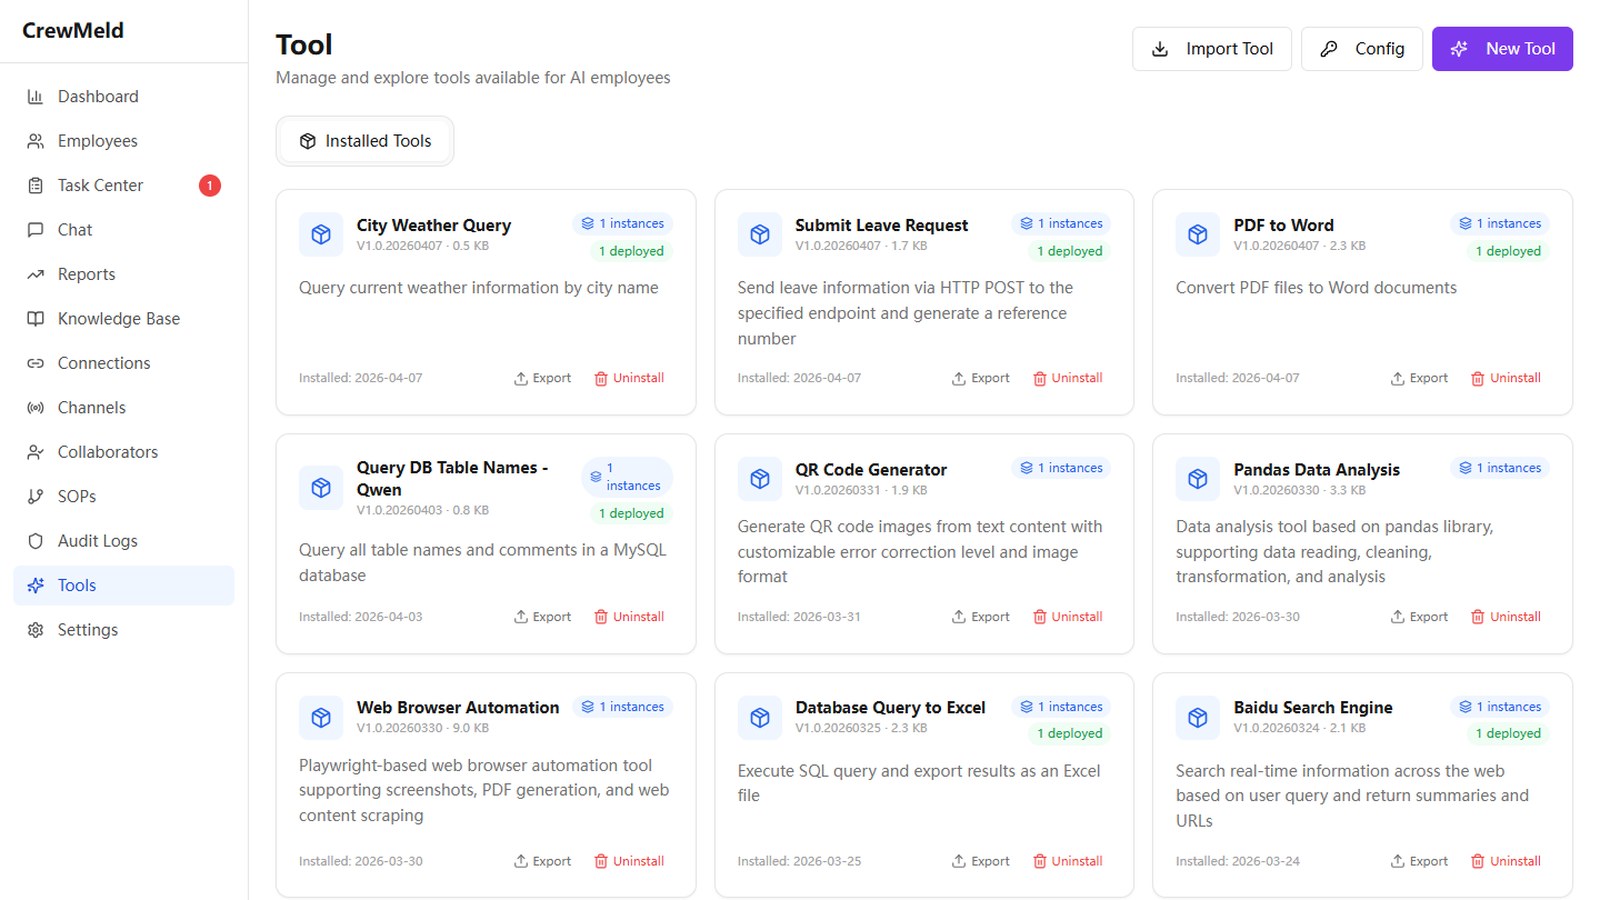The width and height of the screenshot is (1600, 900).
Task: Click the Submit Leave Request cube icon
Action: click(x=760, y=235)
